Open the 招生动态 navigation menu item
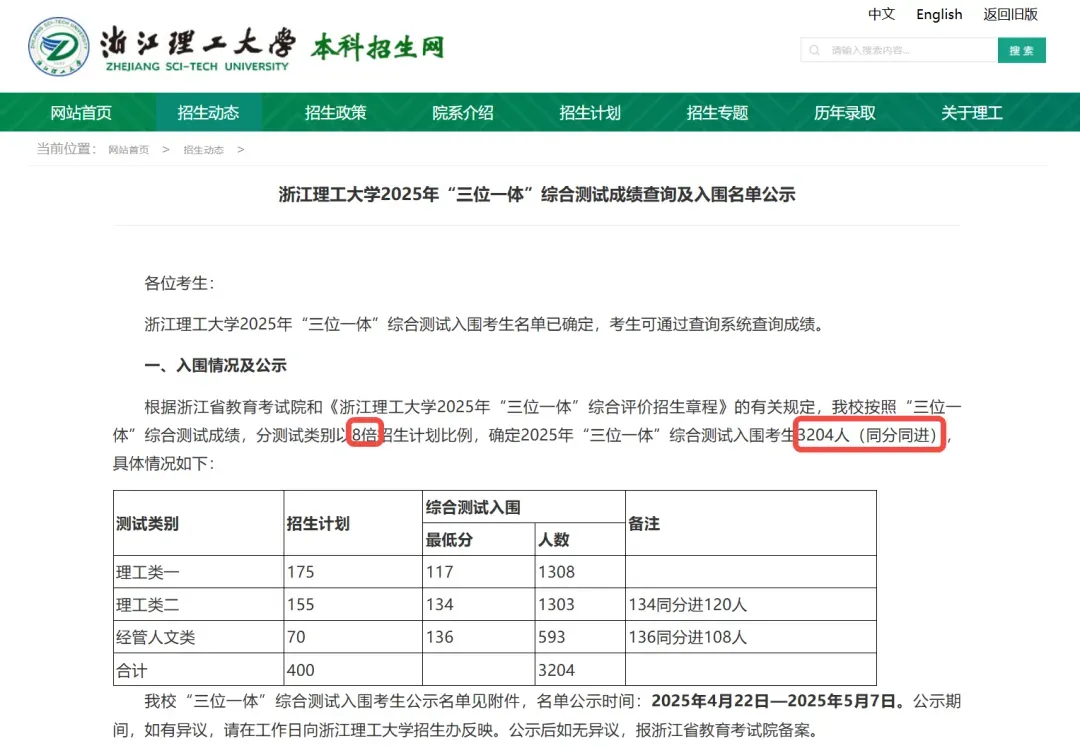The image size is (1080, 748). 208,112
